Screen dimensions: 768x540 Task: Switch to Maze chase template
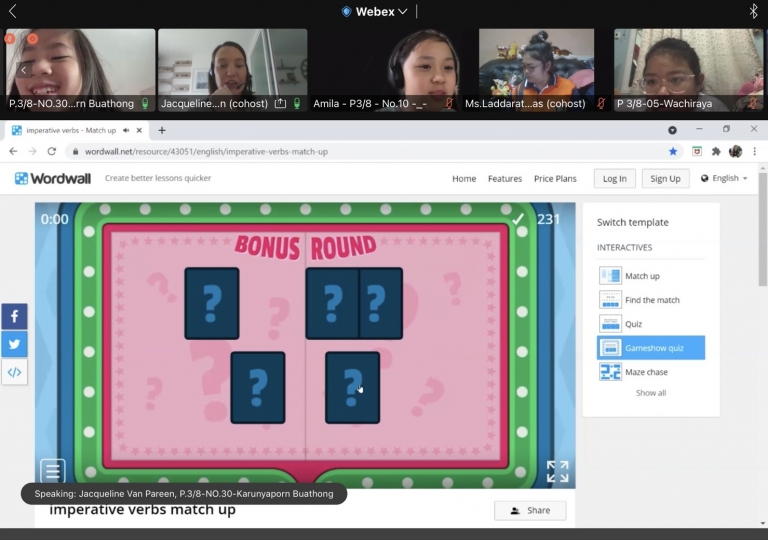pos(651,372)
